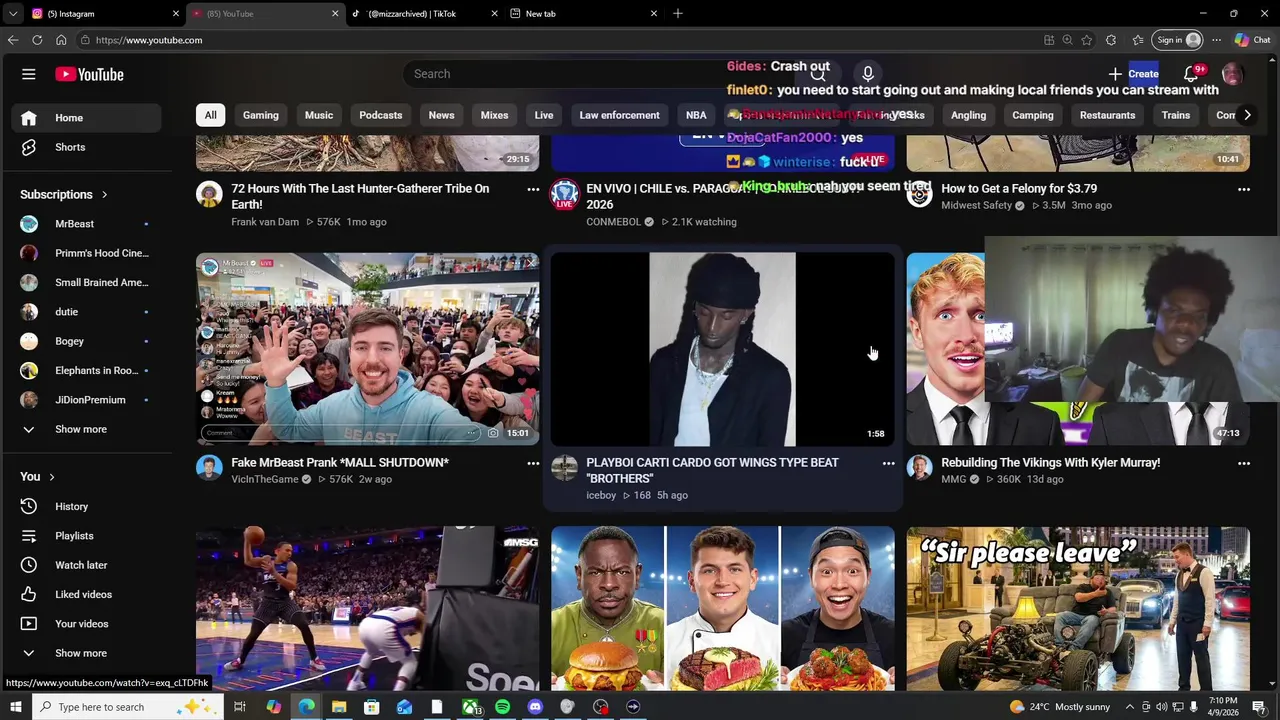This screenshot has width=1280, height=720.
Task: Open dutie subscription channel
Action: [x=86, y=312]
